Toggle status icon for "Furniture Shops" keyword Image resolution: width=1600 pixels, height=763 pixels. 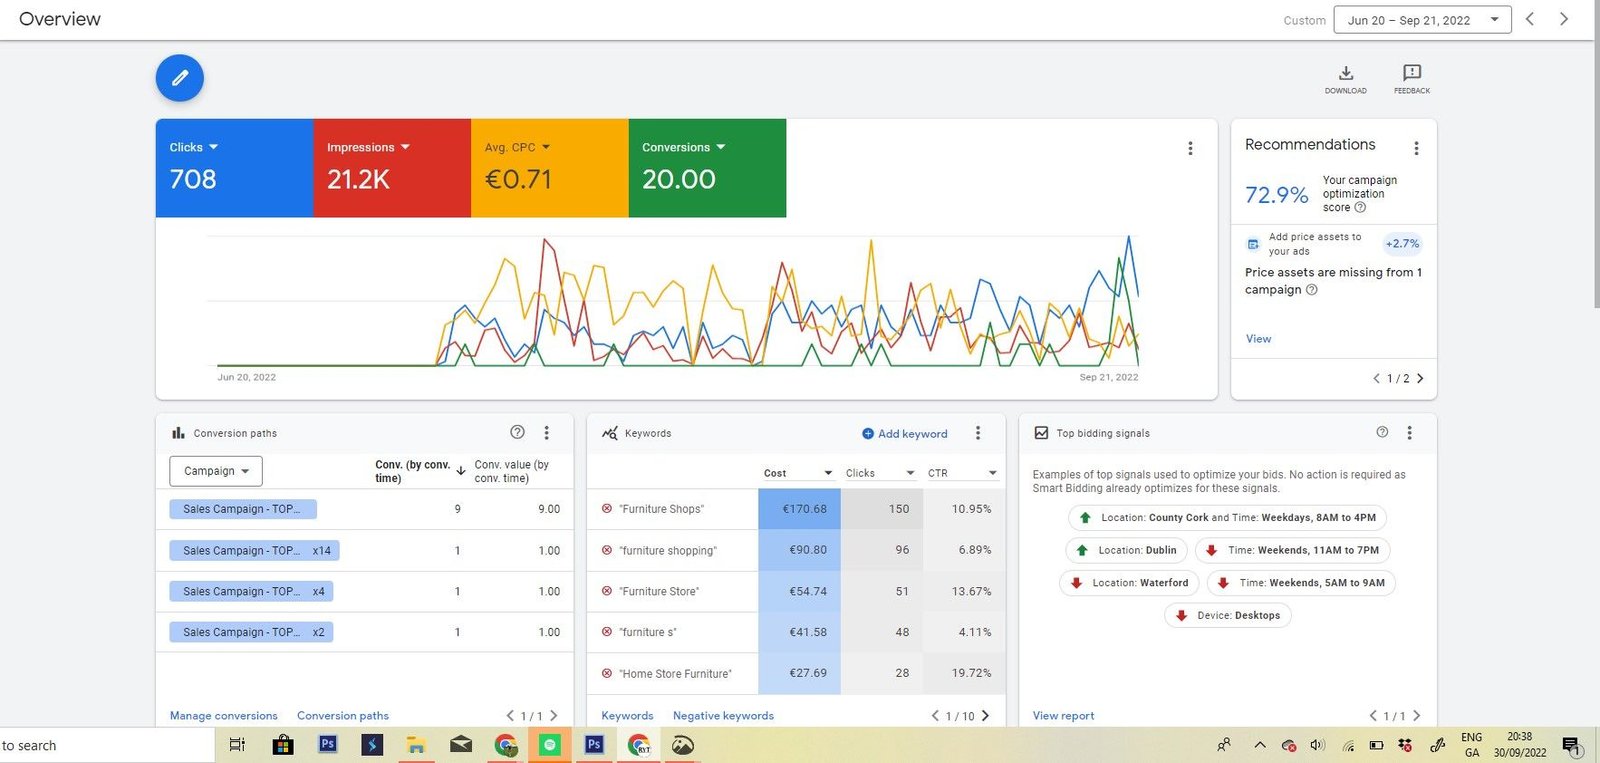(x=607, y=509)
